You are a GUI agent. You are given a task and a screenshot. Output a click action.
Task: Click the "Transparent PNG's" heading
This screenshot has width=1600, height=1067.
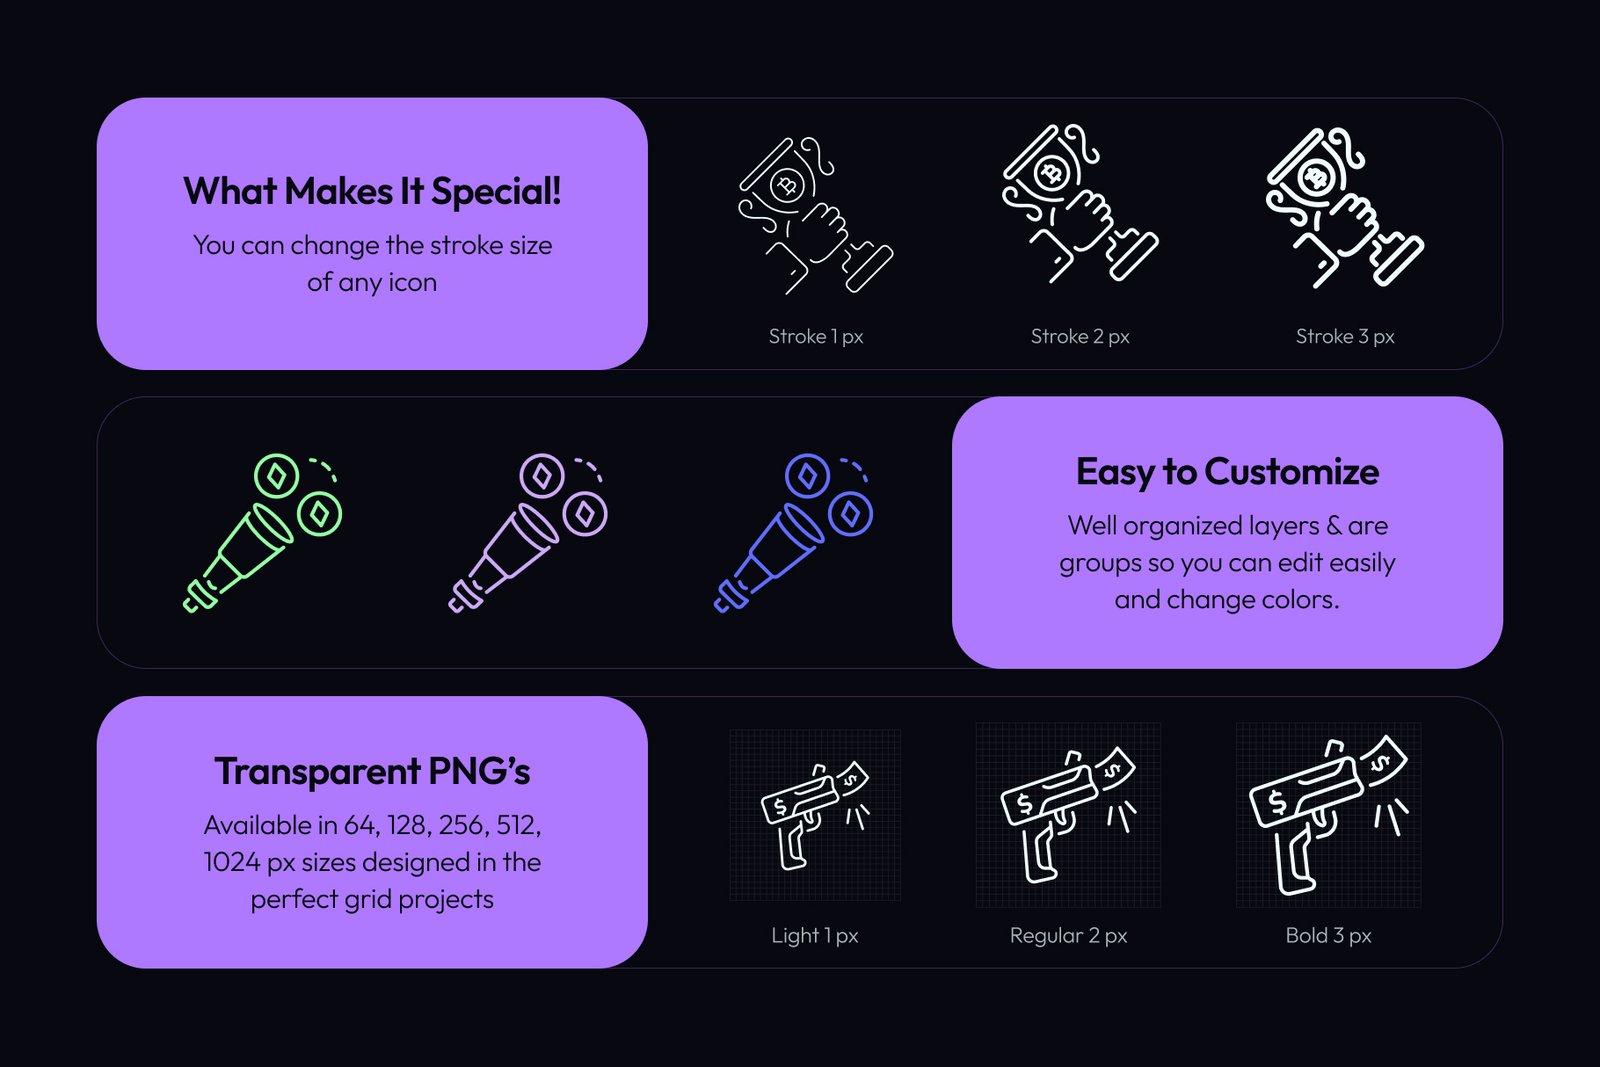pyautogui.click(x=372, y=771)
